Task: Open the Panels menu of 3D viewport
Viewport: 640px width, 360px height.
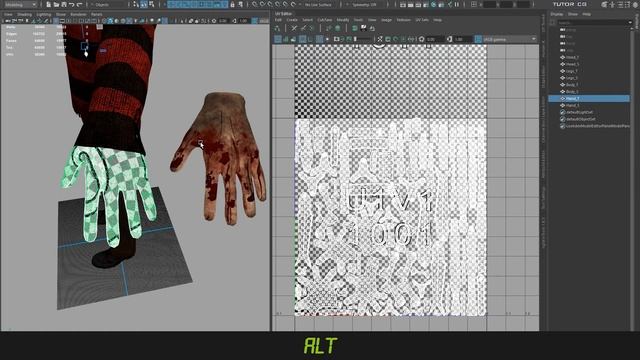Action: pyautogui.click(x=97, y=14)
